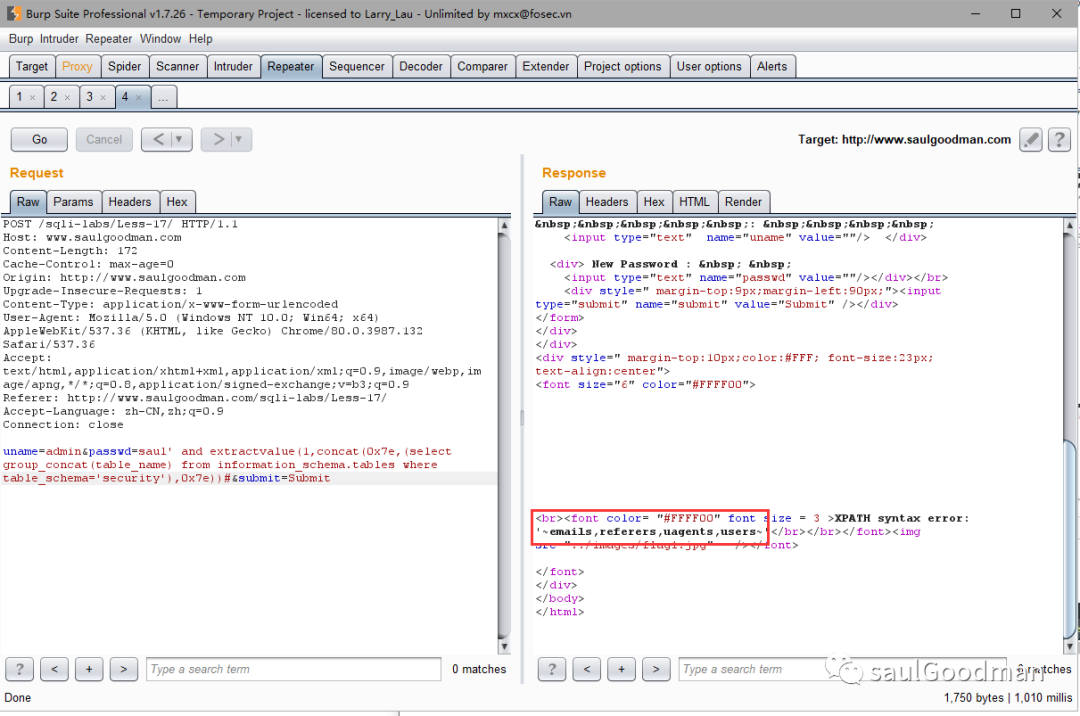This screenshot has height=716, width=1080.
Task: Close Repeater tab 1
Action: (x=32, y=98)
